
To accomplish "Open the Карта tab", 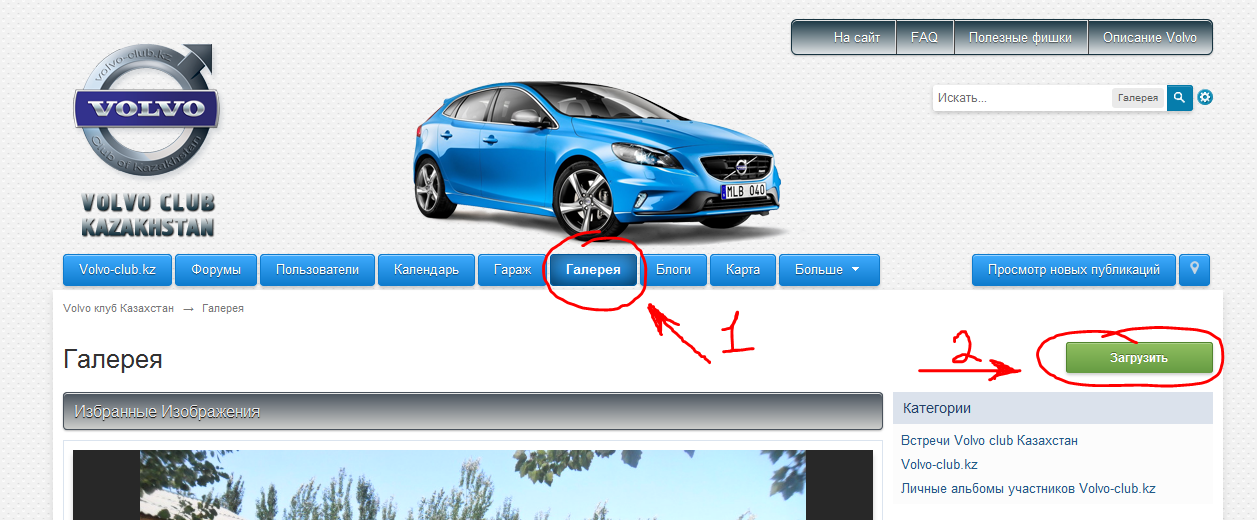I will [x=743, y=270].
